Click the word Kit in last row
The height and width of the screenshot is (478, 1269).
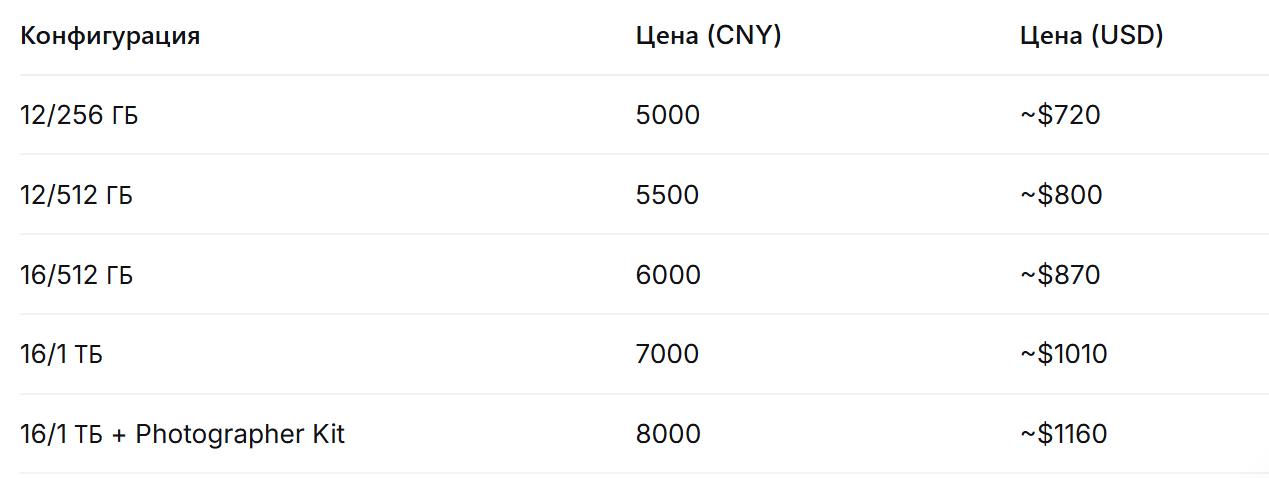(x=326, y=435)
